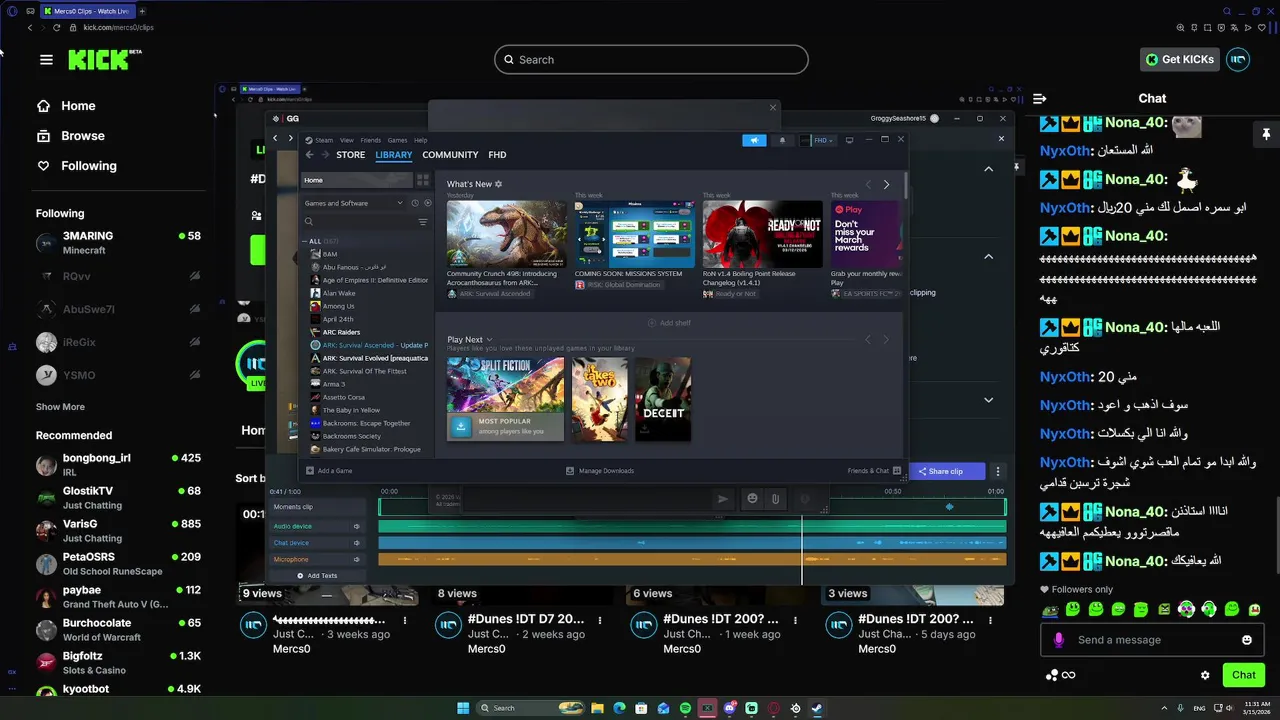This screenshot has height=720, width=1280.
Task: Switch to COMMUNITY tab in Steam
Action: (x=450, y=155)
